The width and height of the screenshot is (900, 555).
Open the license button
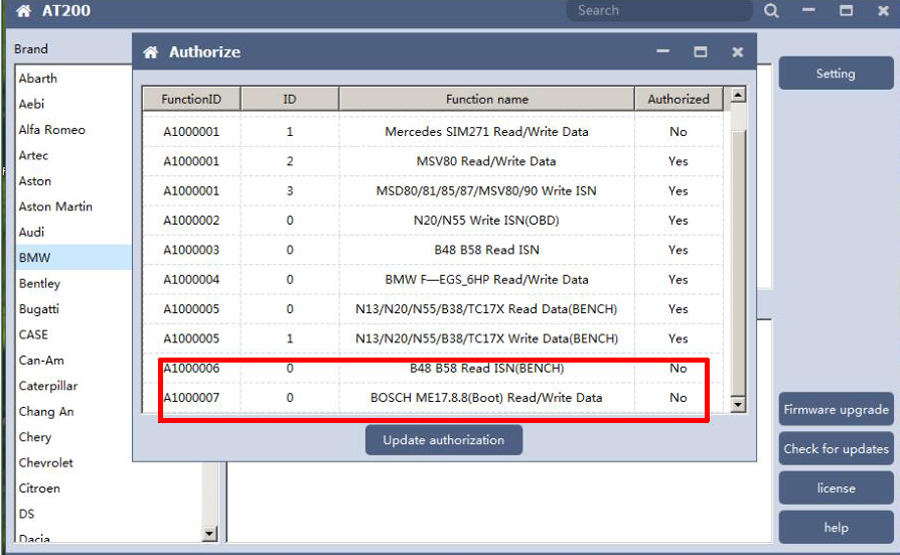836,488
